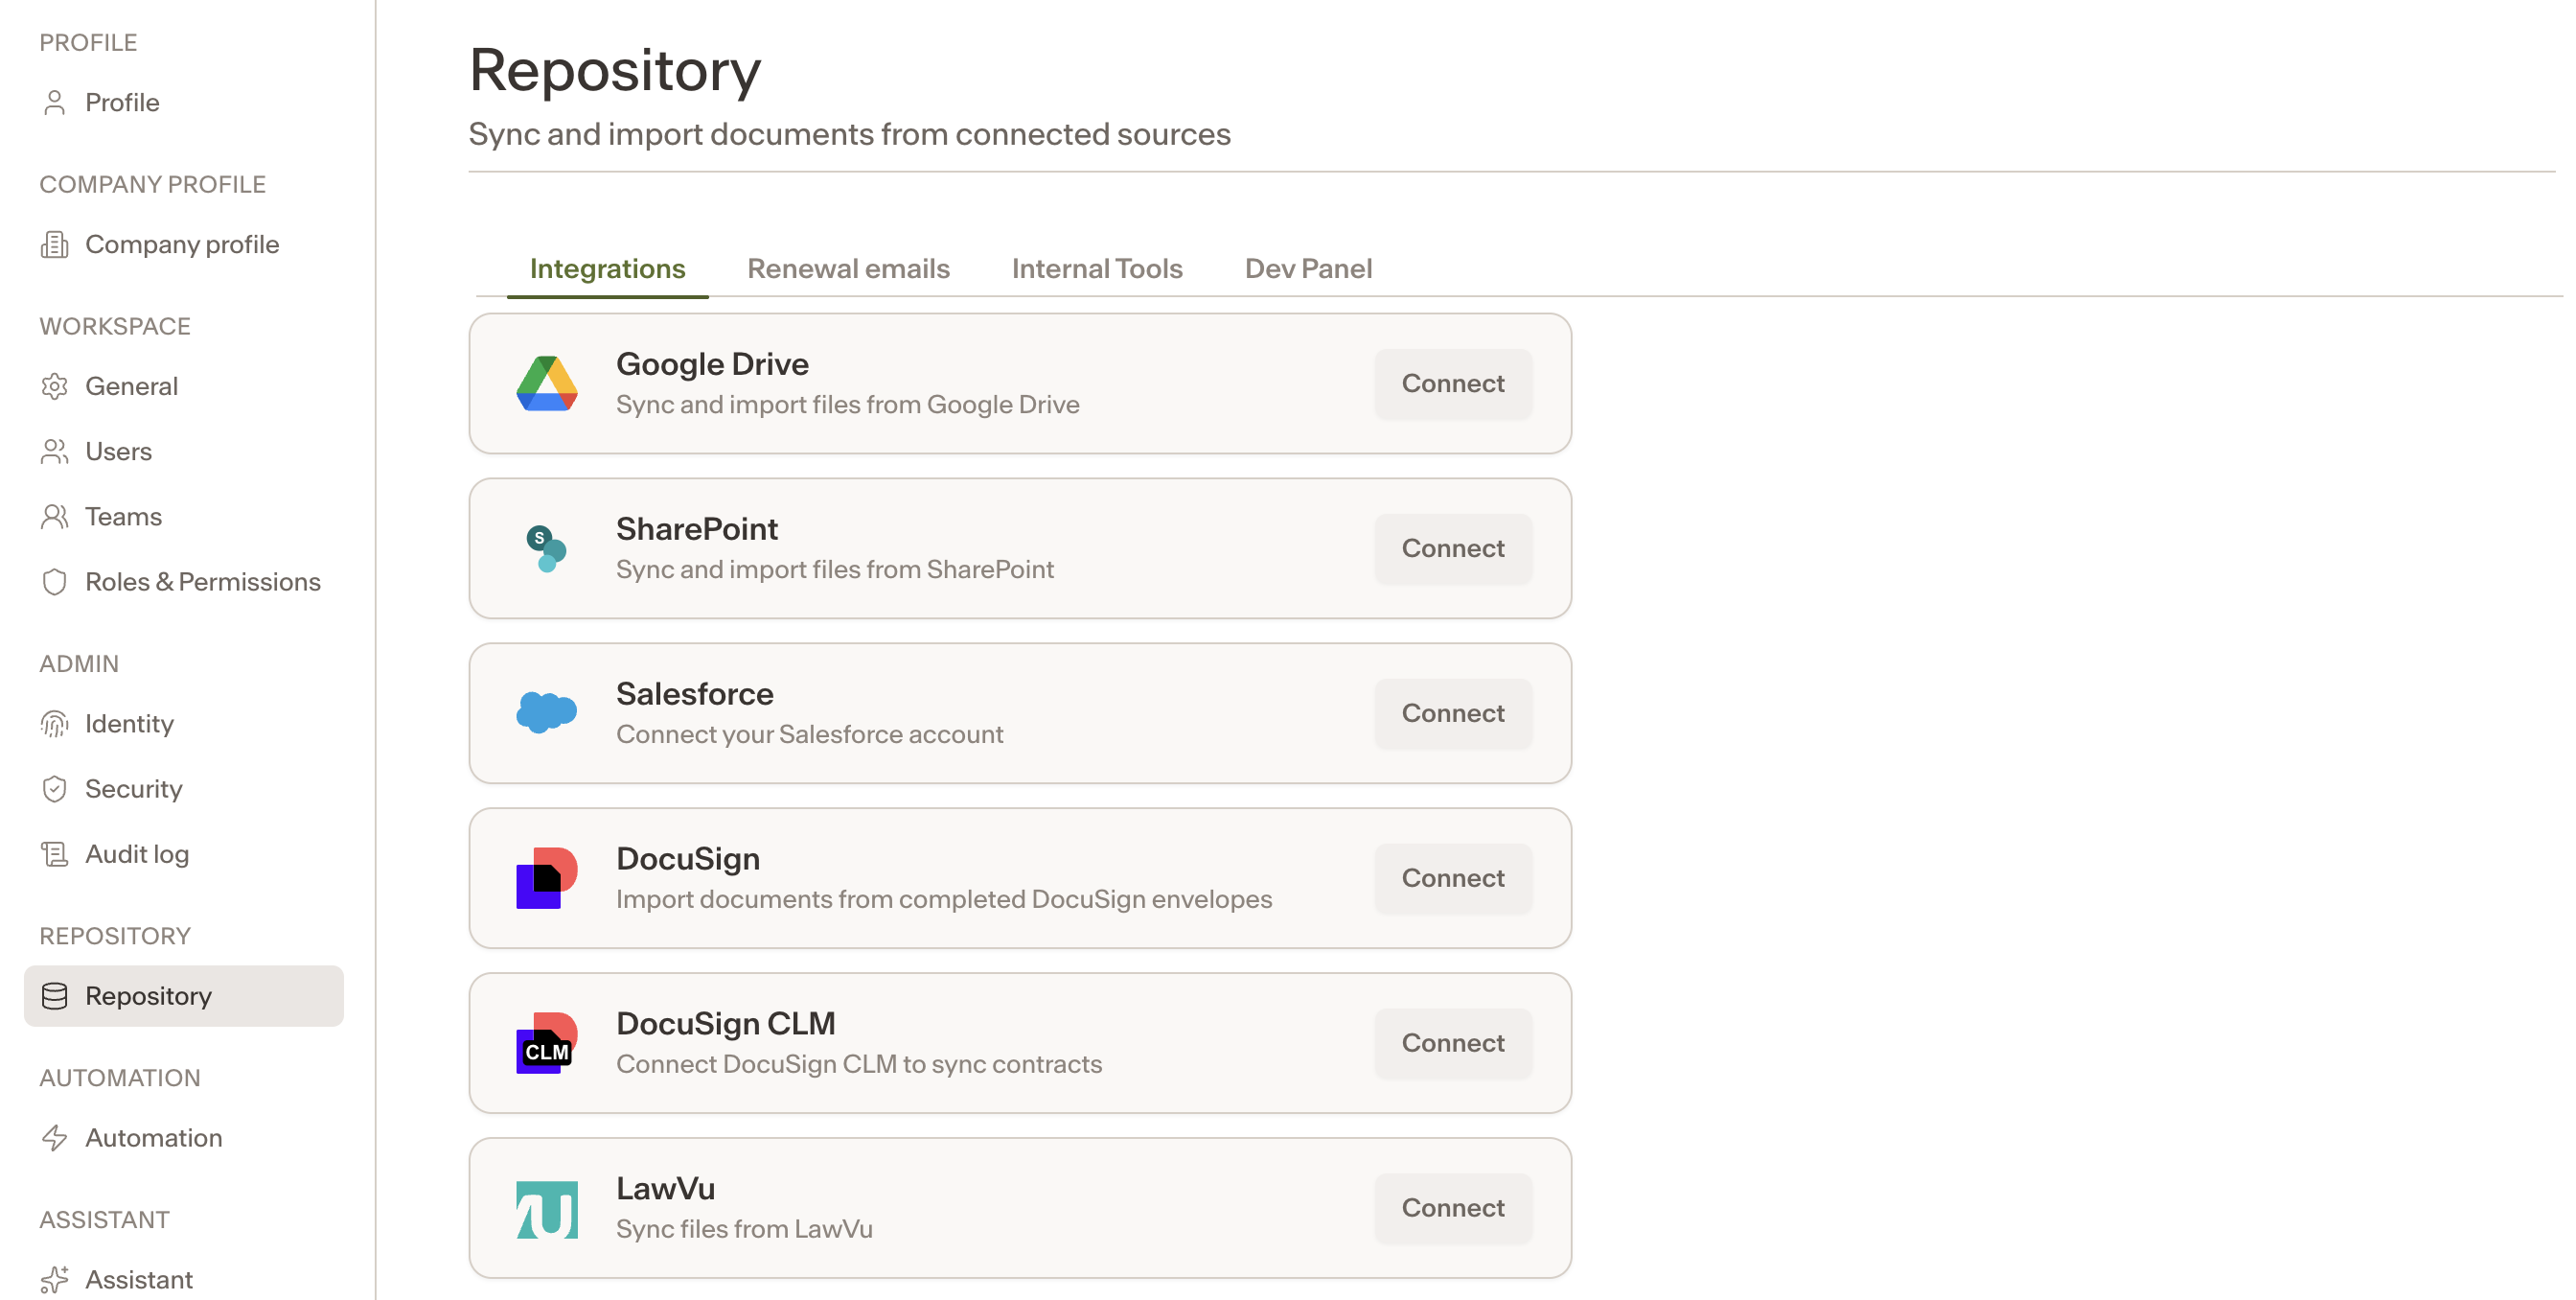This screenshot has height=1300, width=2576.
Task: Click the General gear icon
Action: 55,387
